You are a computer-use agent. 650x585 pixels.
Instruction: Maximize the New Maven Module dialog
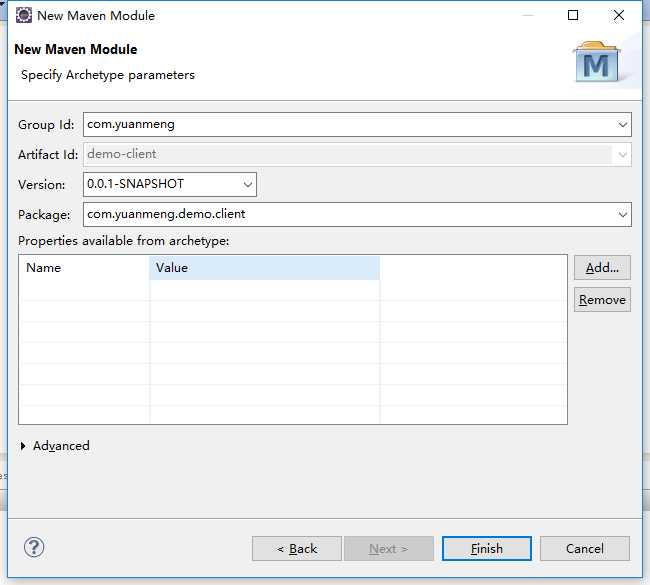pyautogui.click(x=573, y=15)
